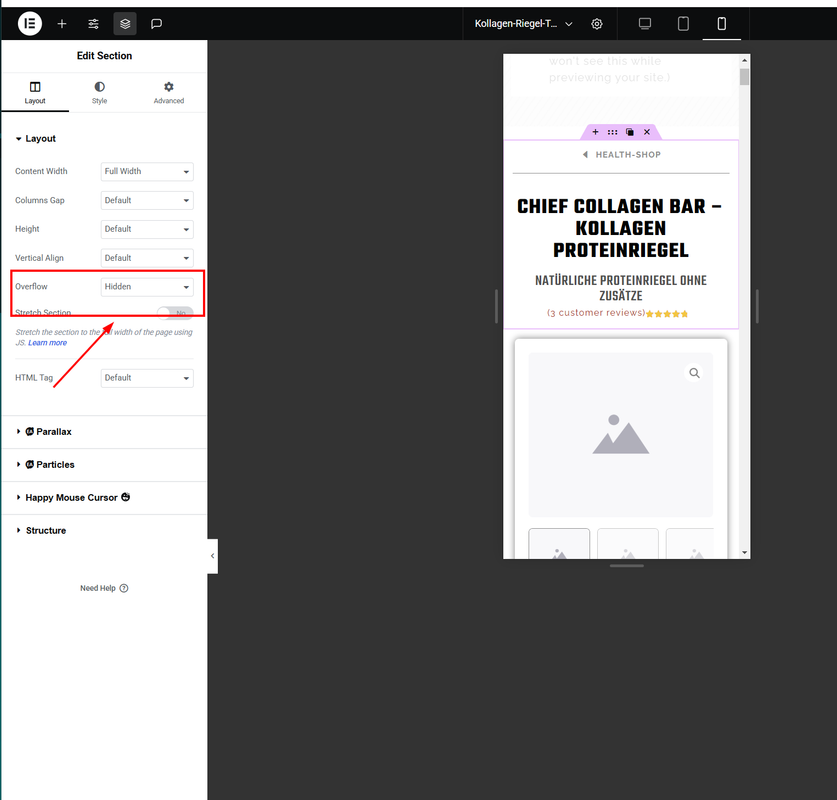
Task: Open the Elementor logo menu
Action: (30, 23)
